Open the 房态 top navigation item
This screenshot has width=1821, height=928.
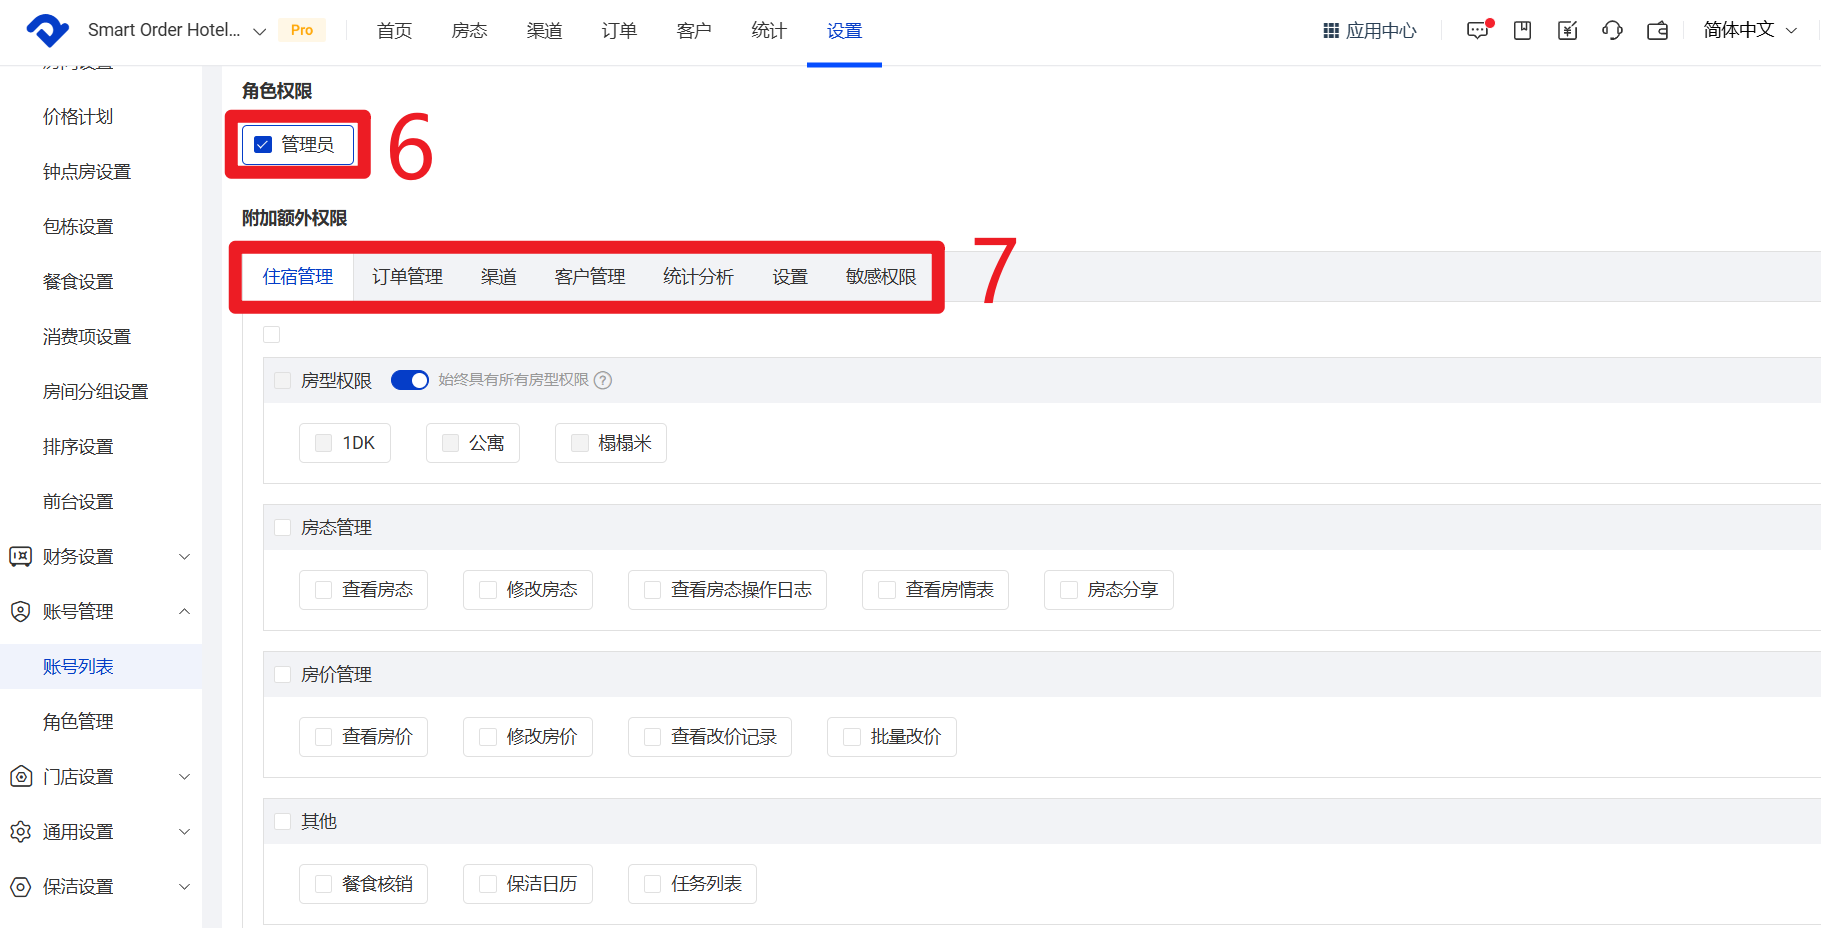pos(469,31)
